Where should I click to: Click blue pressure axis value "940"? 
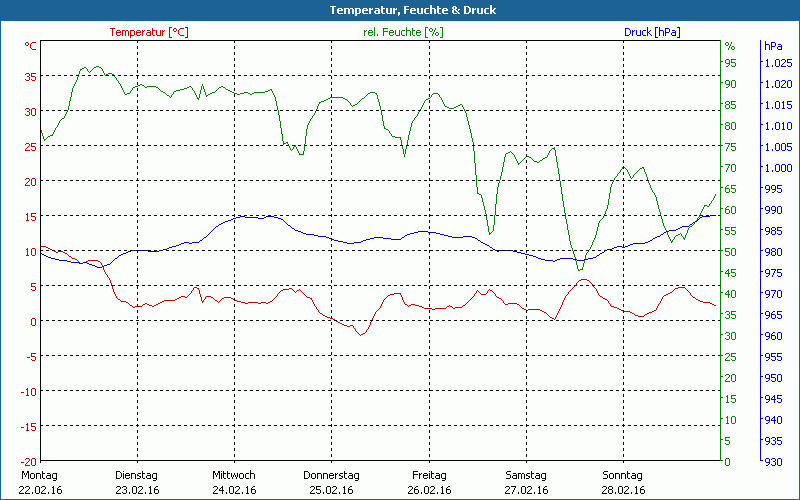(x=773, y=420)
